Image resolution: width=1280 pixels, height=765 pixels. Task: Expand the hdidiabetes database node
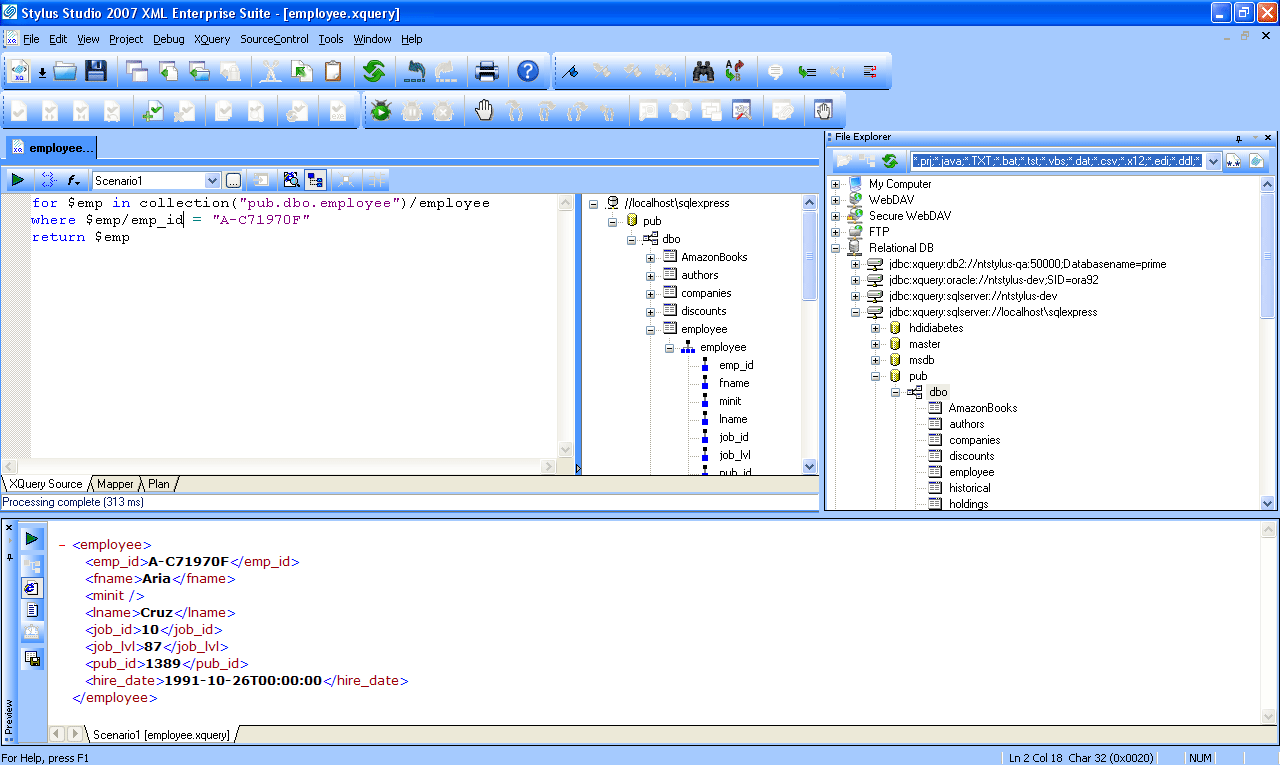pyautogui.click(x=876, y=328)
